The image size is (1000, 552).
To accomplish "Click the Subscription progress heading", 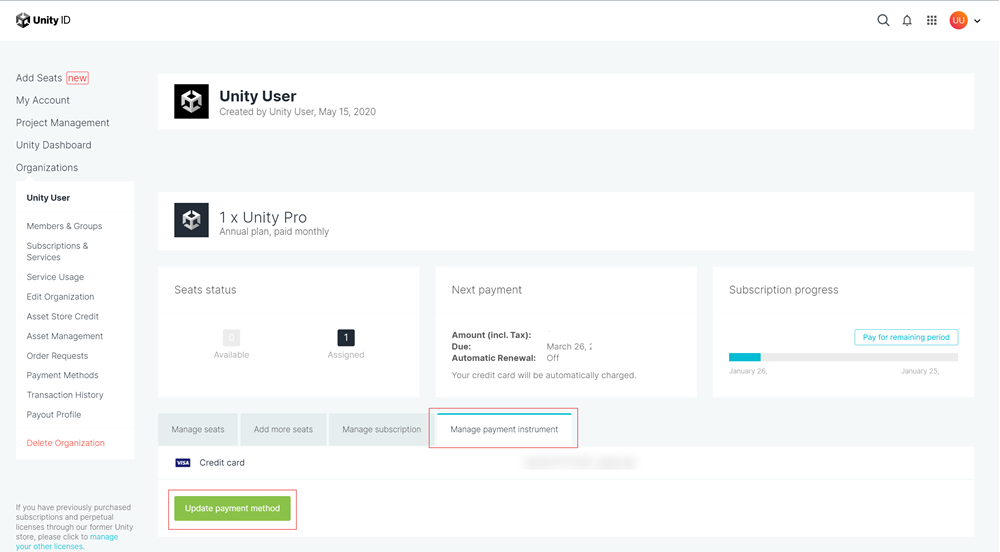I will (x=783, y=290).
